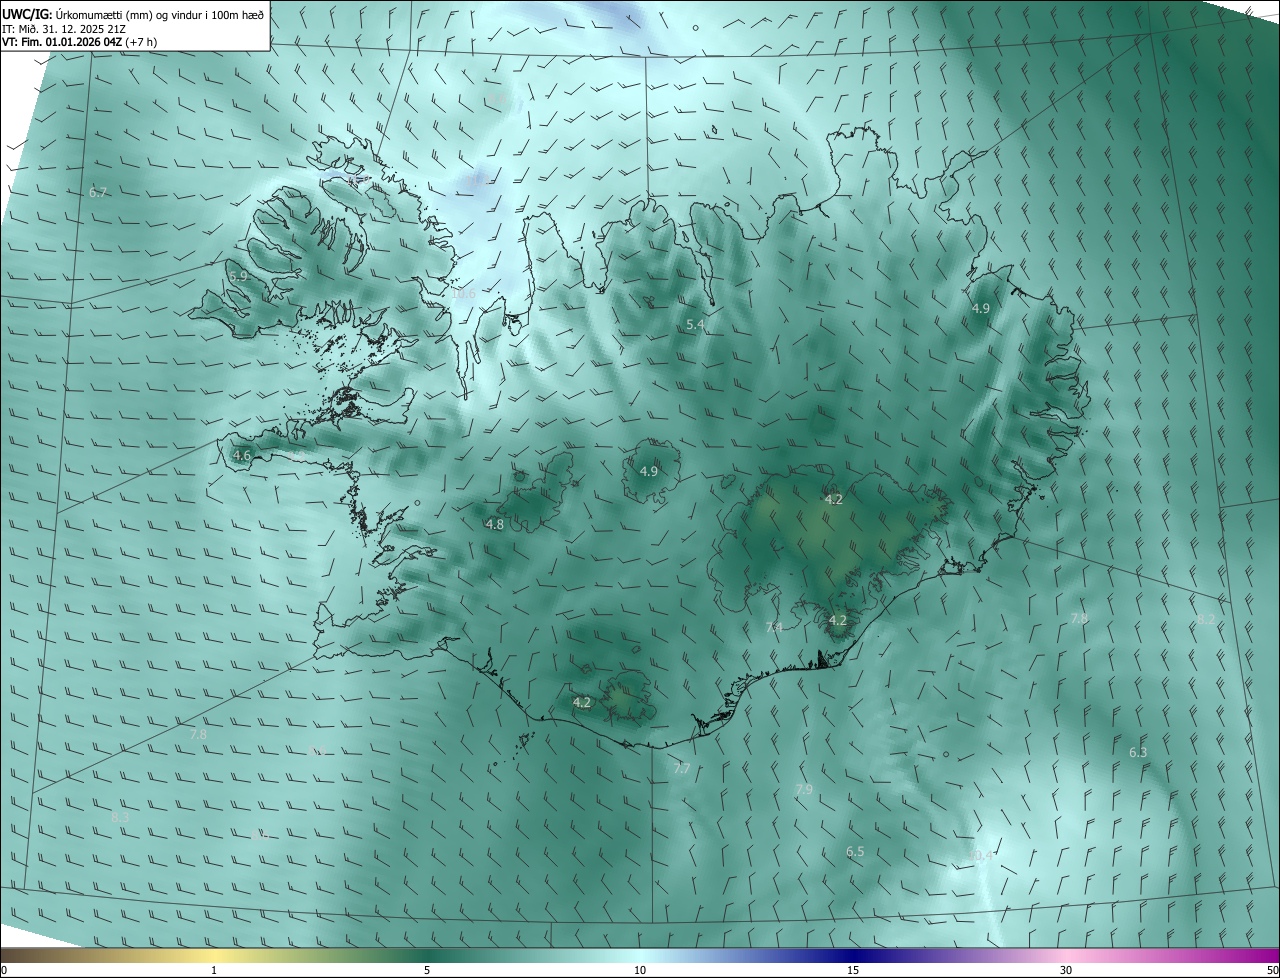Select the 7.7 value label
Image resolution: width=1280 pixels, height=978 pixels.
pos(681,768)
